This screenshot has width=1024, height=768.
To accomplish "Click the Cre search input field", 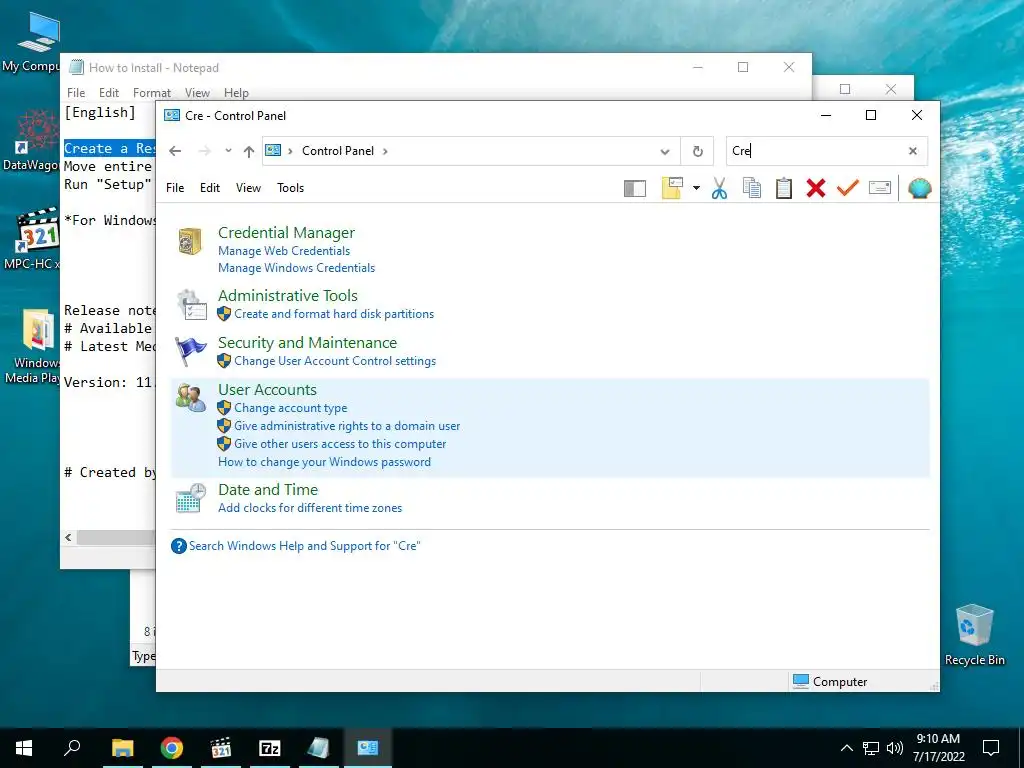I will pyautogui.click(x=816, y=151).
